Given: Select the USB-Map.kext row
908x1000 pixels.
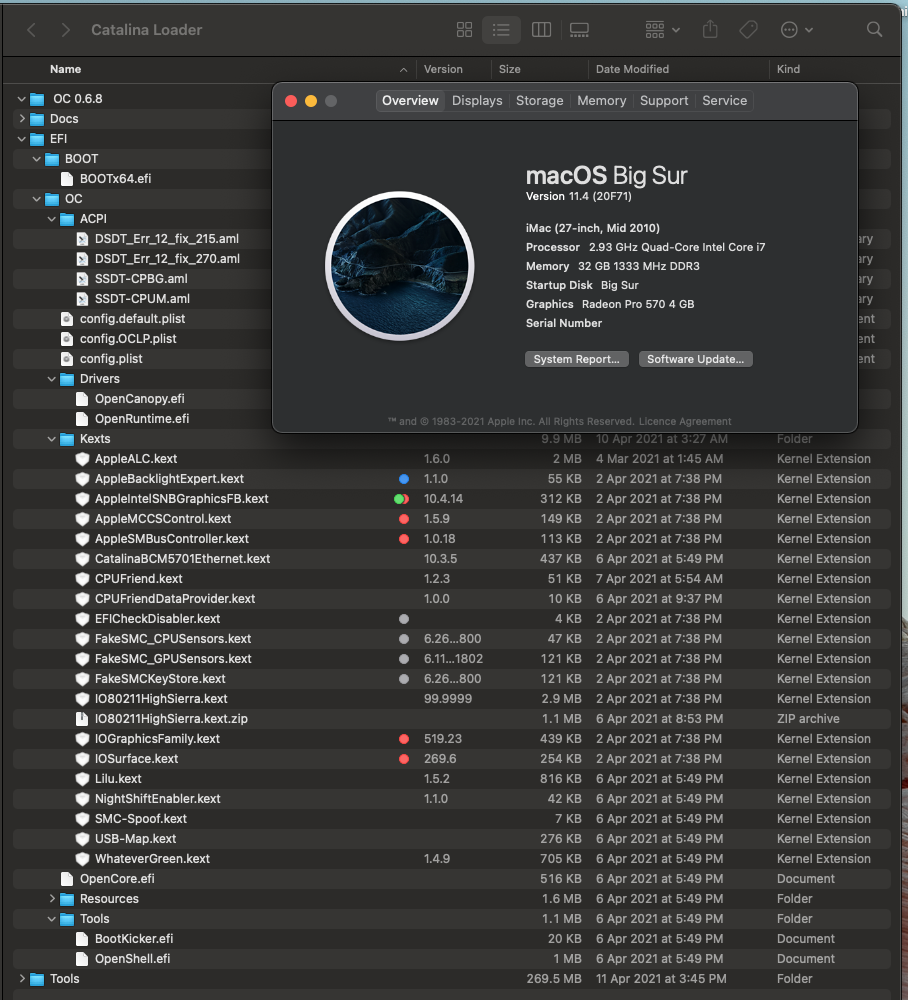Looking at the screenshot, I should click(451, 839).
